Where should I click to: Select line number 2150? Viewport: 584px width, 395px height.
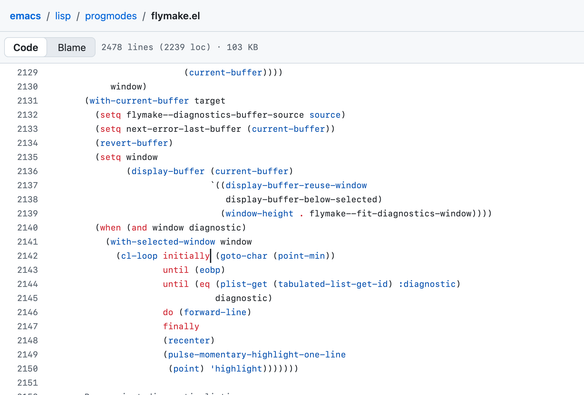[x=28, y=369]
